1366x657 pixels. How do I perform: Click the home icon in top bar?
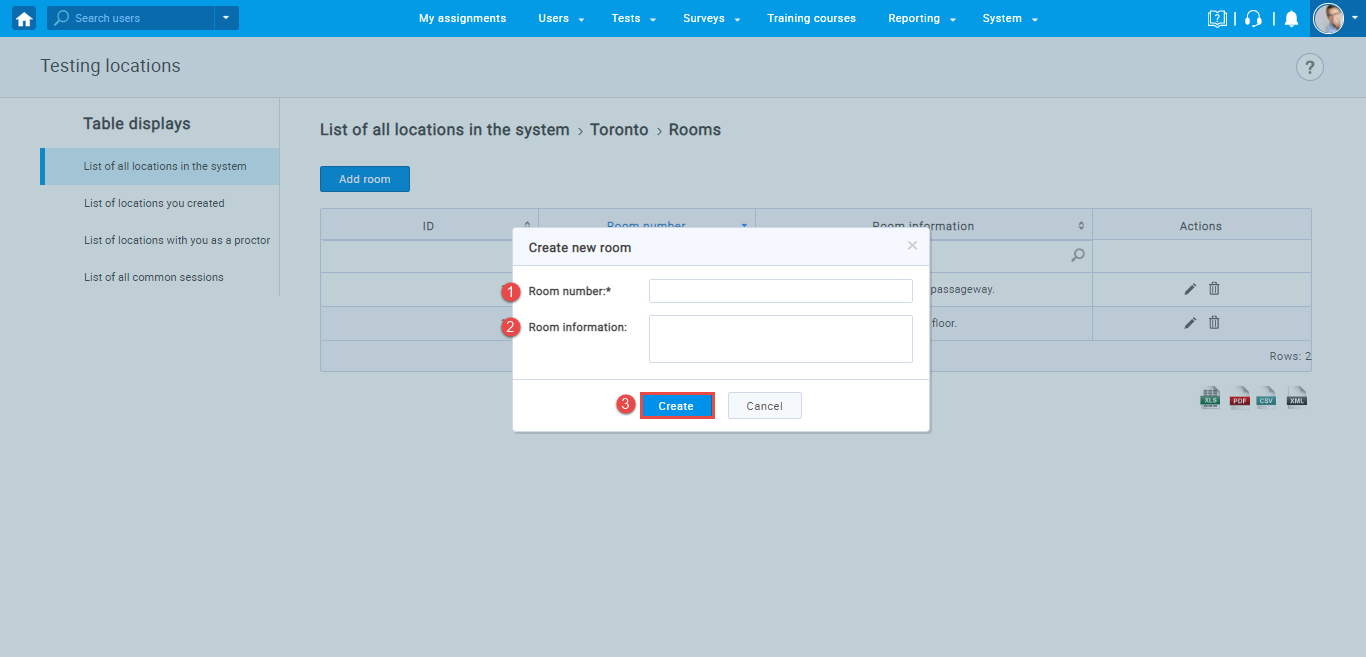[x=24, y=18]
